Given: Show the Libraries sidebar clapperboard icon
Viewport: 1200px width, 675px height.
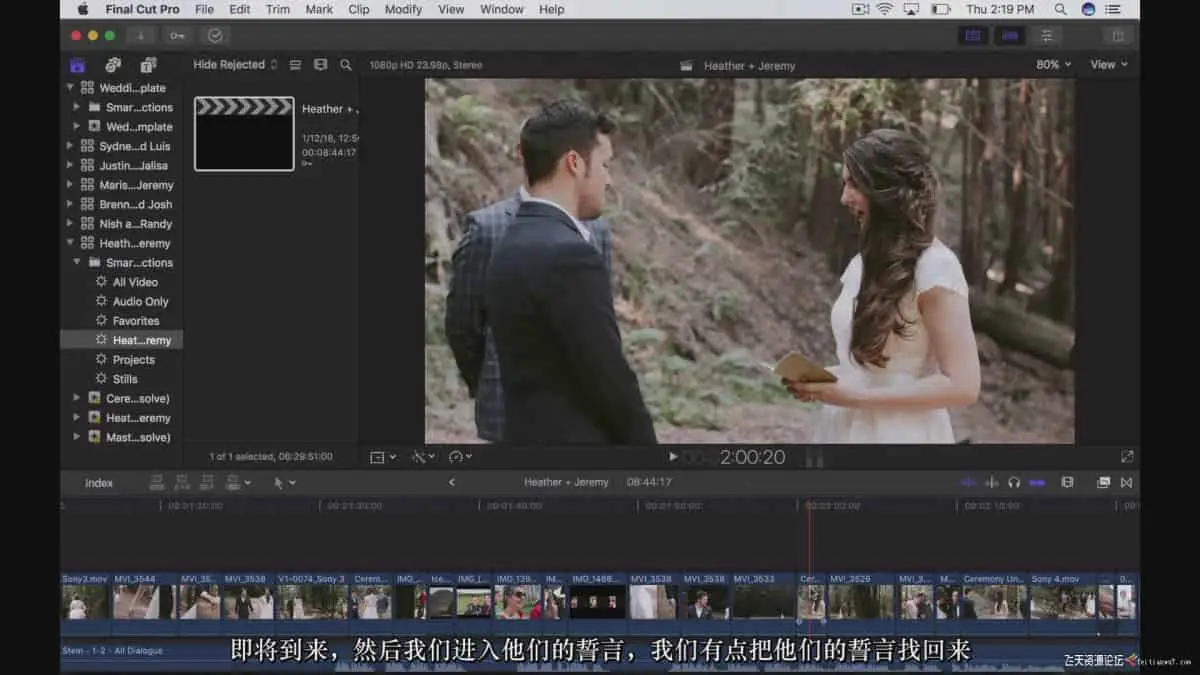Looking at the screenshot, I should [77, 65].
